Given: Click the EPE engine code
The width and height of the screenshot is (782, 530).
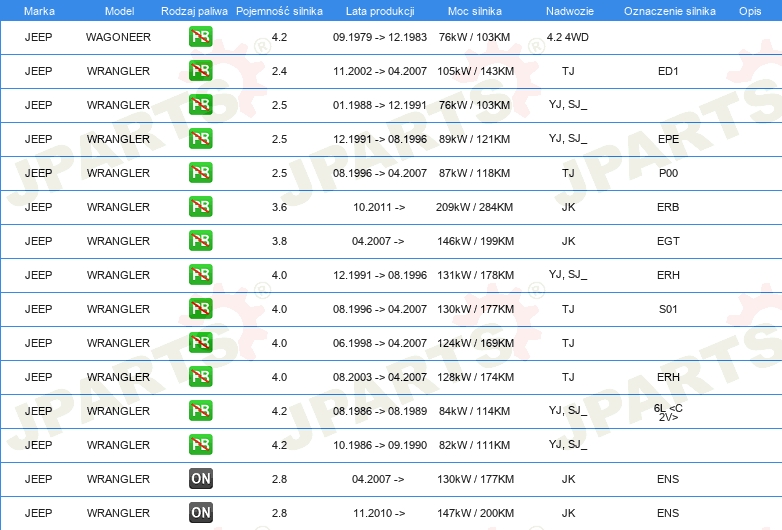Looking at the screenshot, I should click(x=668, y=139).
